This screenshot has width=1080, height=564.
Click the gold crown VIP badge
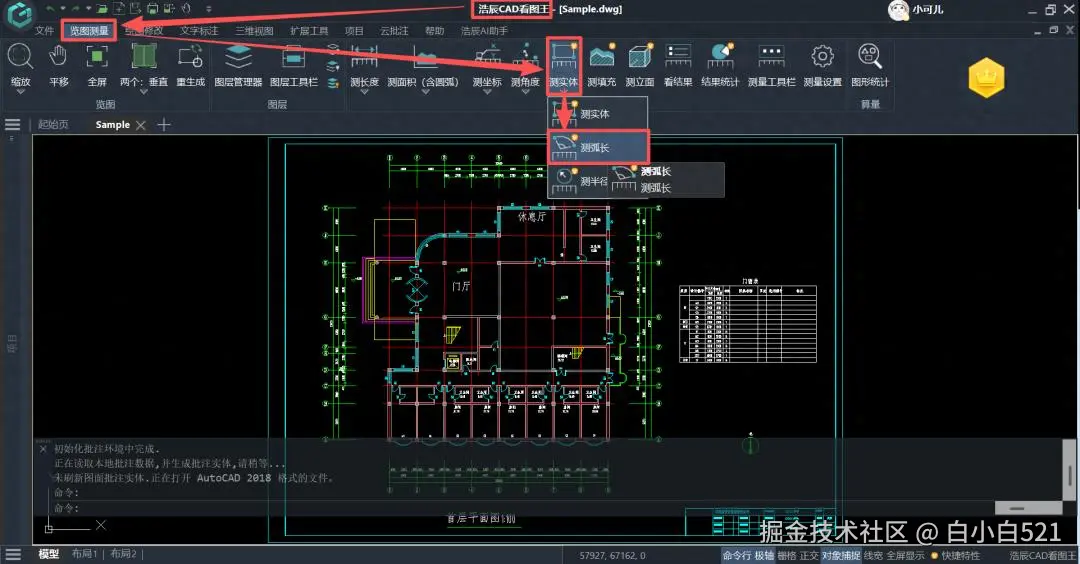[x=986, y=78]
